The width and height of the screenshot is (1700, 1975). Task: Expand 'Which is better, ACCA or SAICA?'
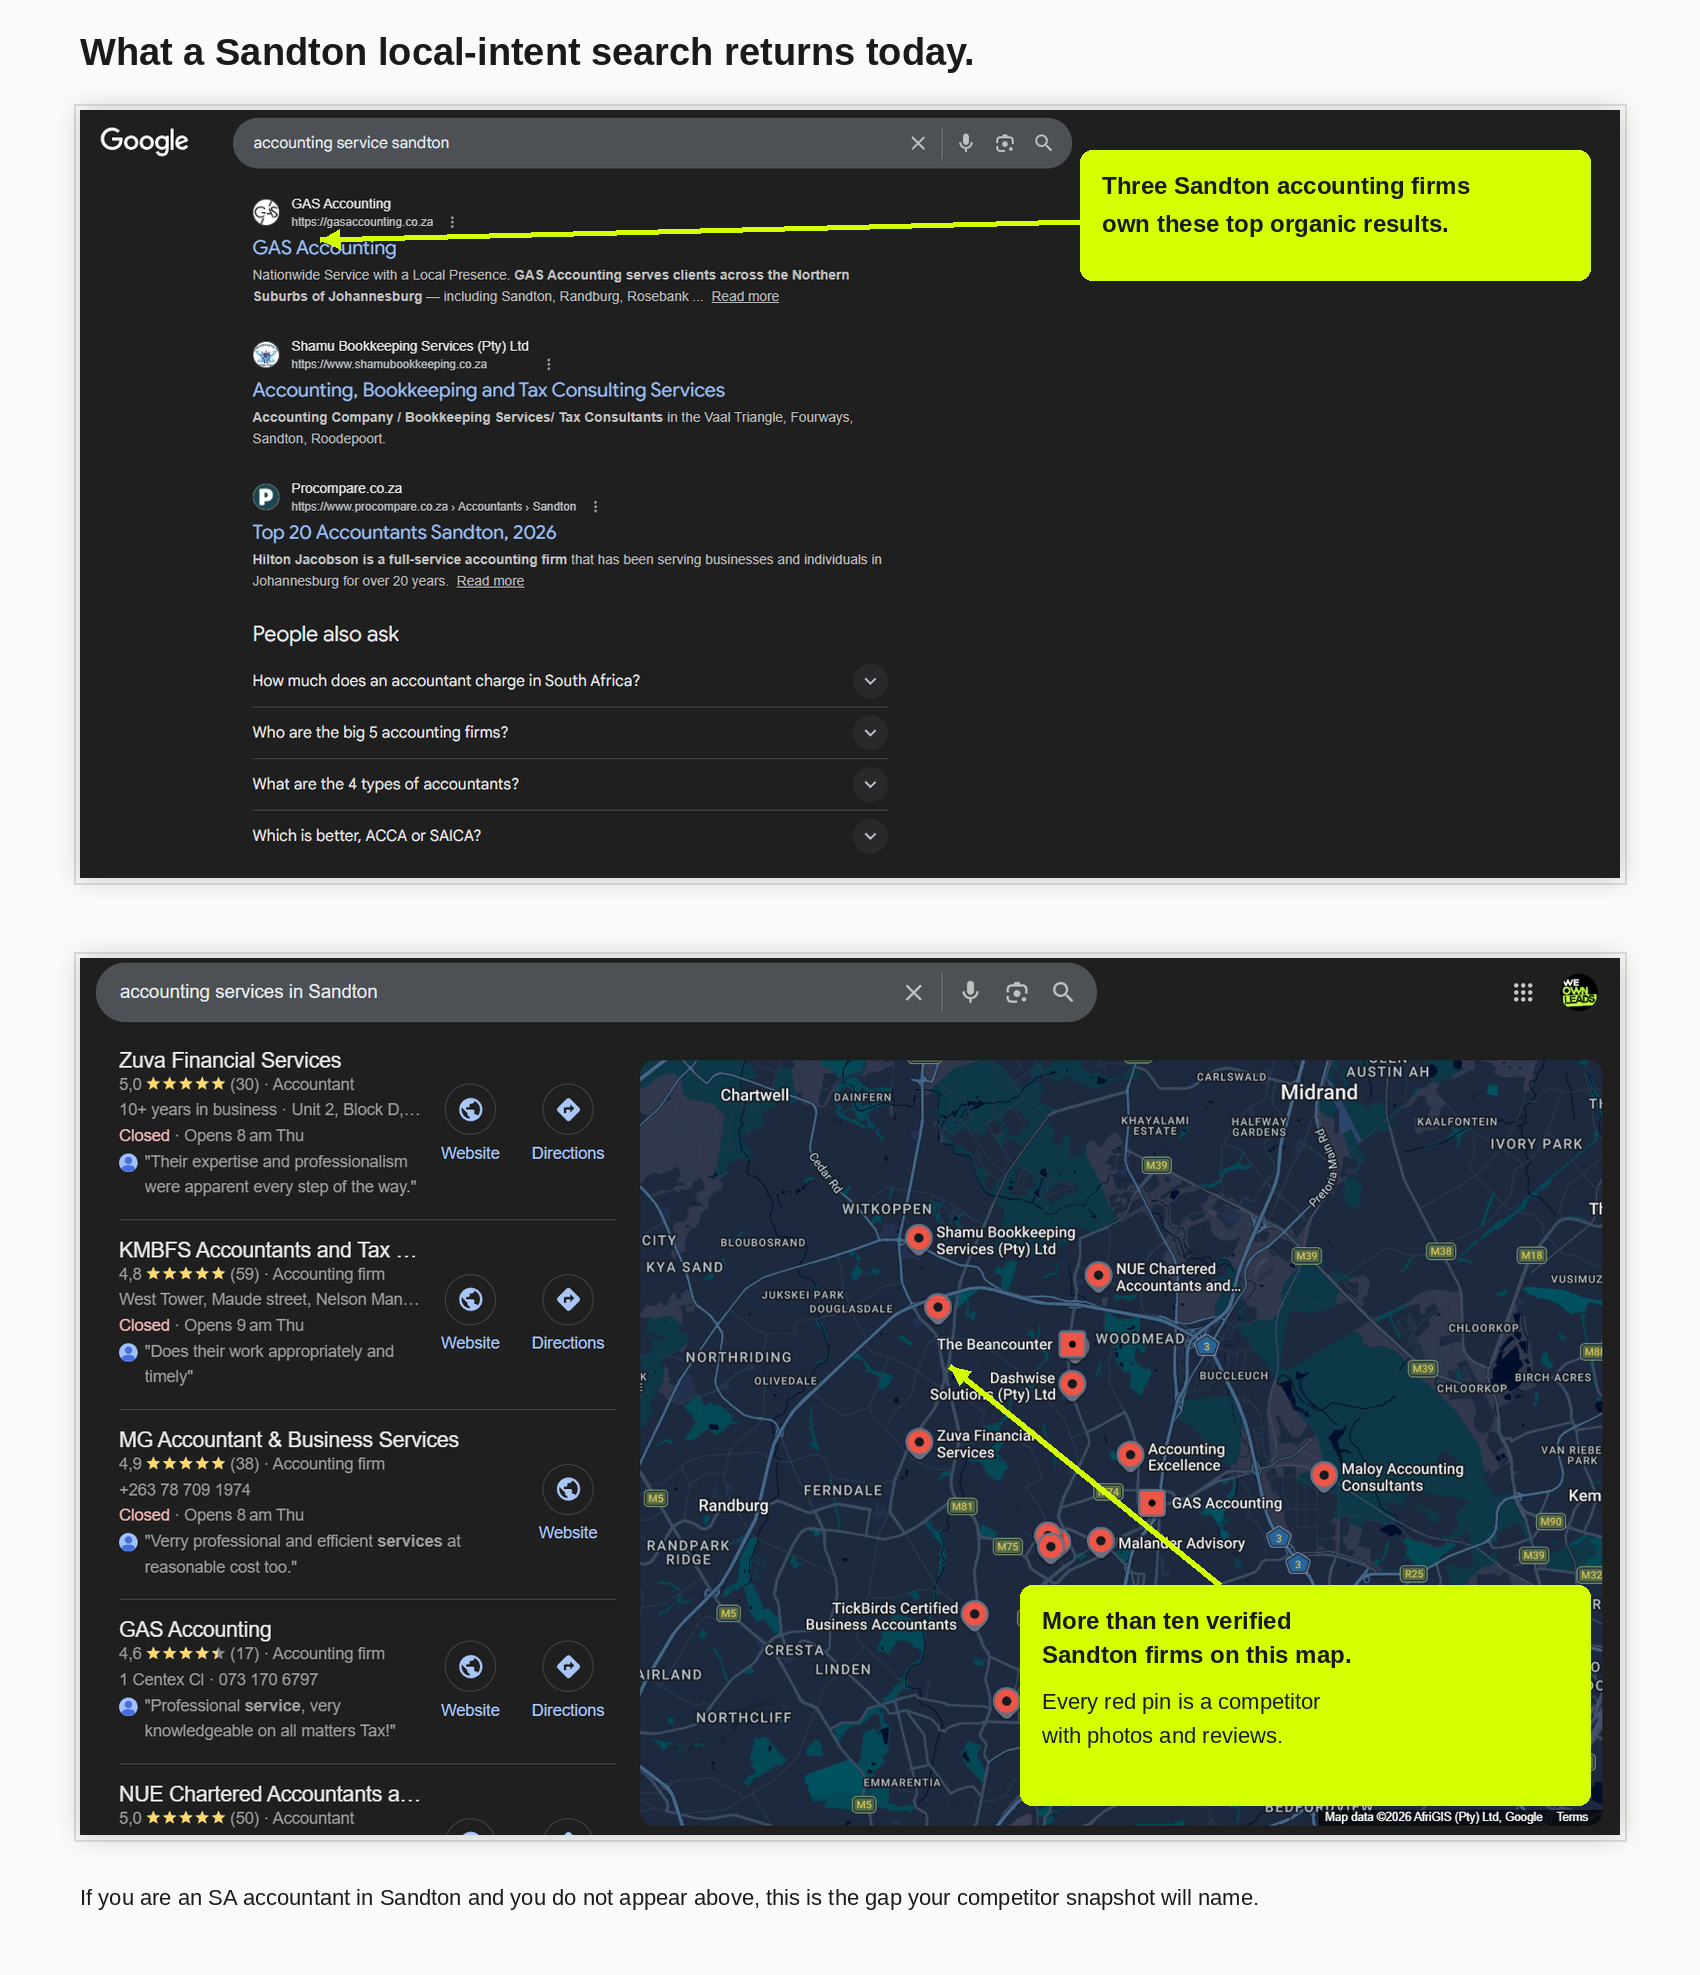point(570,836)
